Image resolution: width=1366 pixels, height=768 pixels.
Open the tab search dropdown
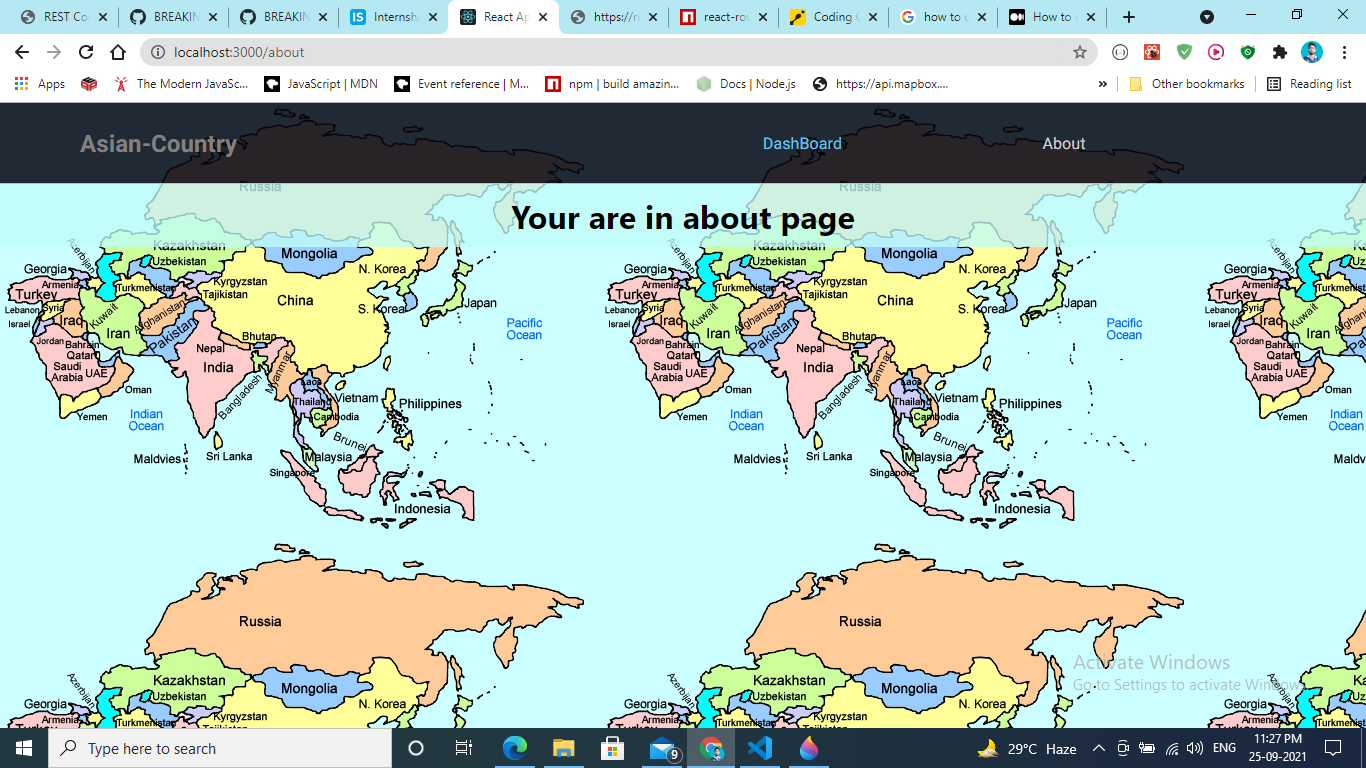pyautogui.click(x=1207, y=17)
